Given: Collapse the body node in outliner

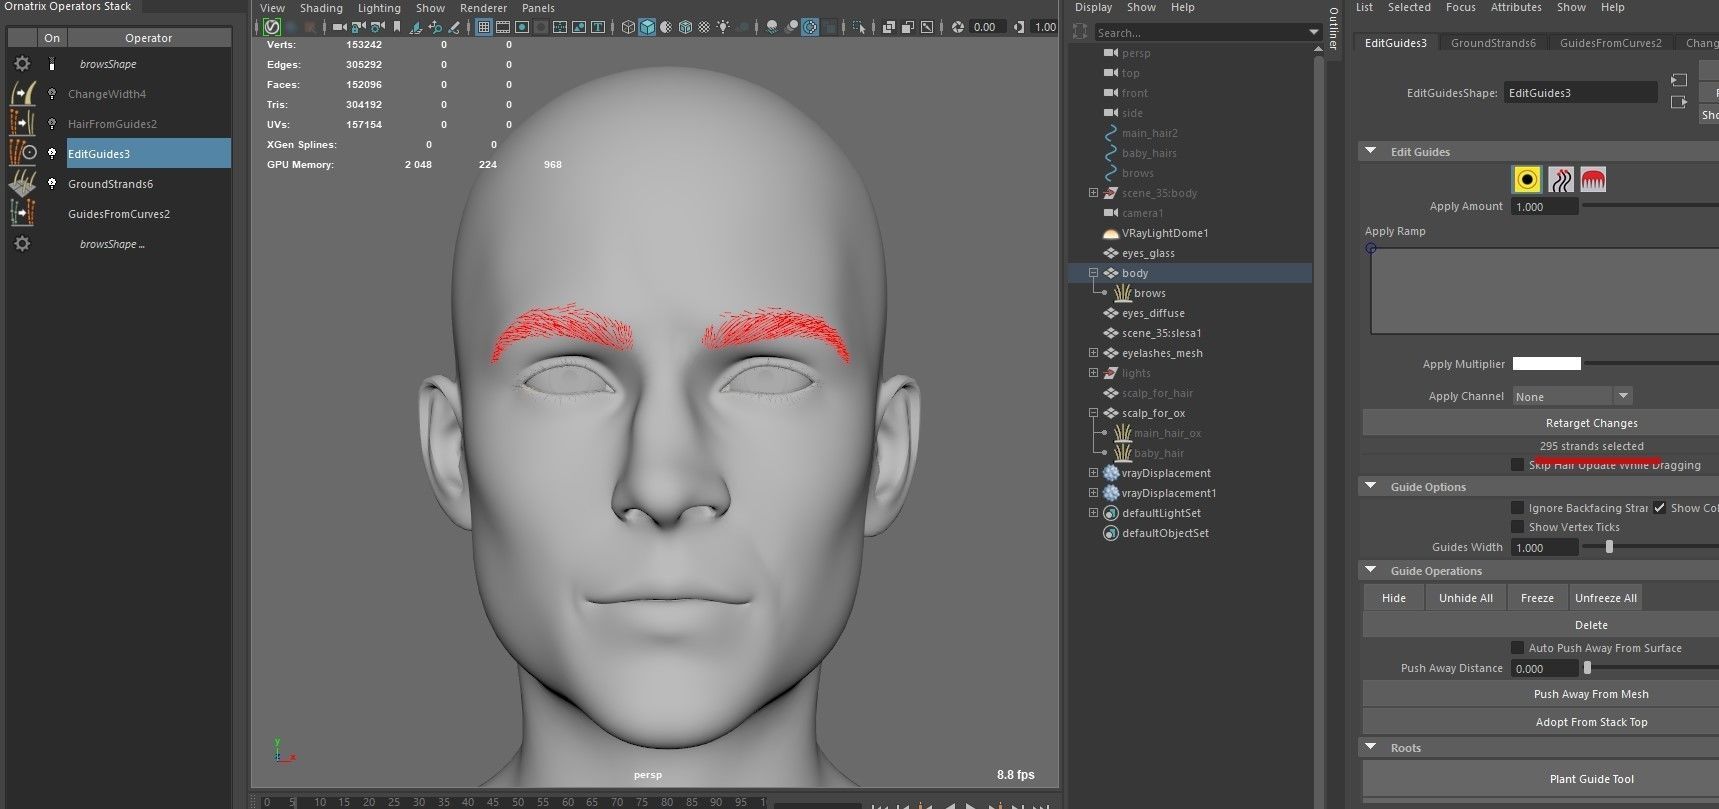Looking at the screenshot, I should (1093, 273).
